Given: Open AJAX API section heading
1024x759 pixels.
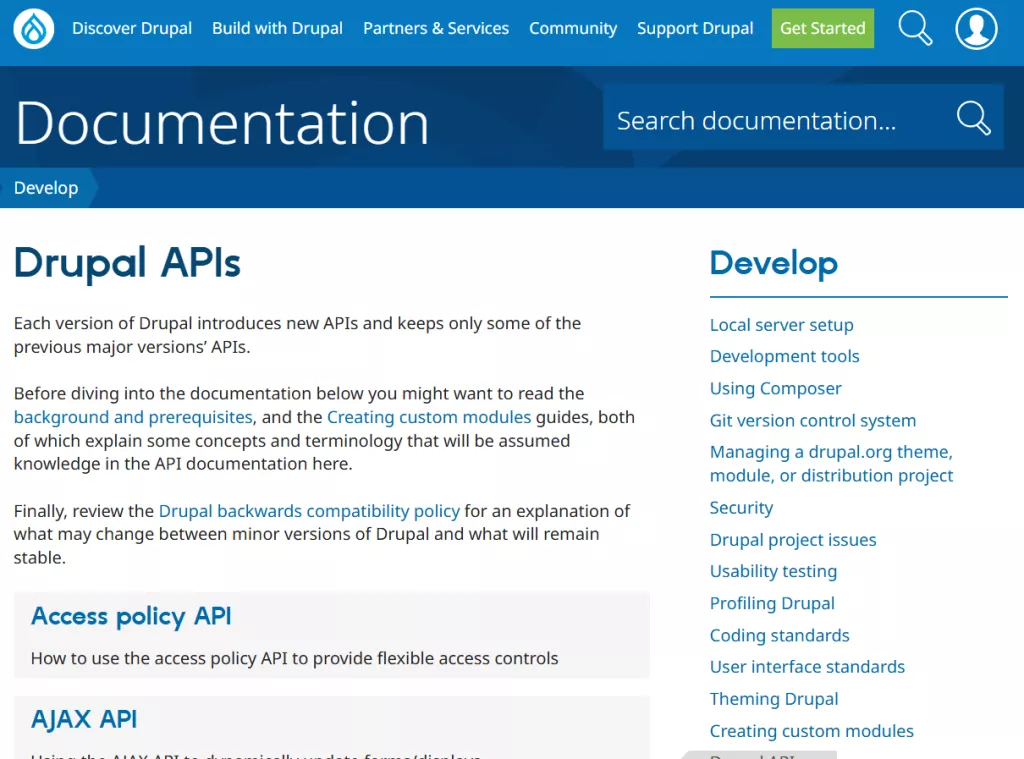Looking at the screenshot, I should point(84,719).
